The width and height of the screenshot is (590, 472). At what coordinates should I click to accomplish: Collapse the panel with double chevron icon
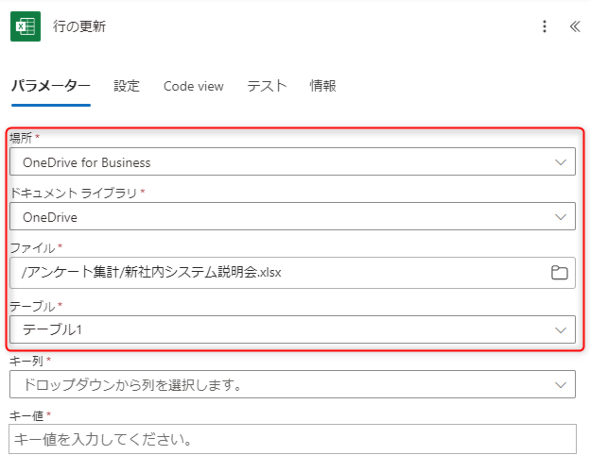575,26
